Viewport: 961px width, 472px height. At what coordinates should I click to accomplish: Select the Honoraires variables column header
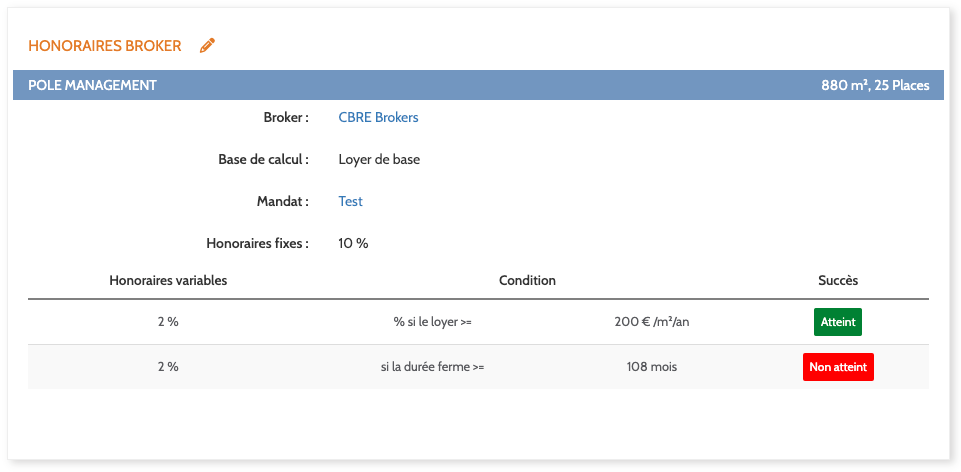168,280
